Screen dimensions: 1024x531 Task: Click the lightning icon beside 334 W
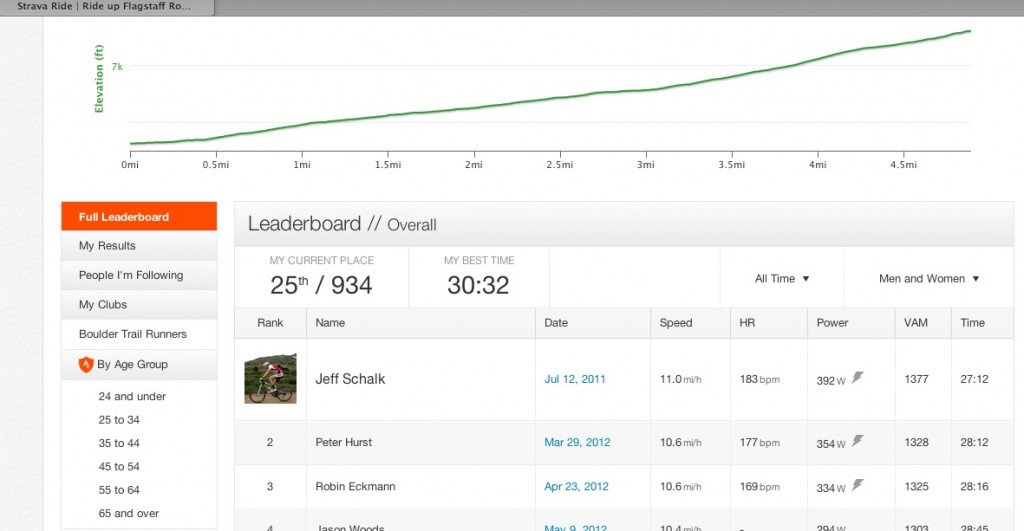click(857, 486)
